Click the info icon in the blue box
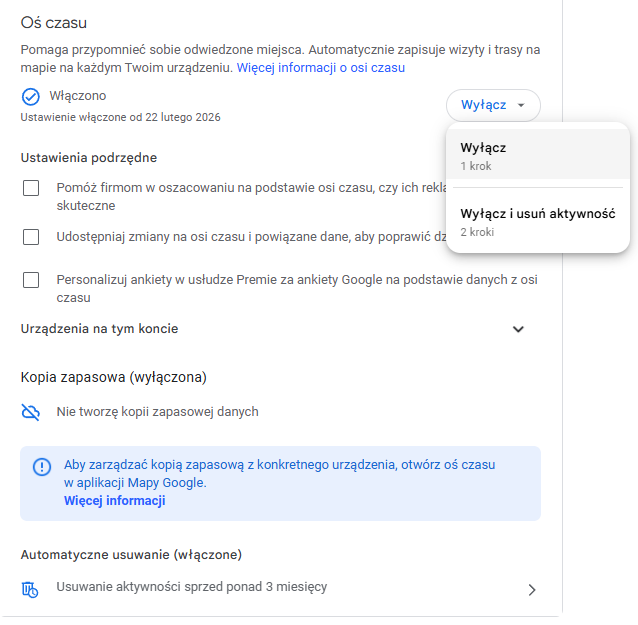The width and height of the screenshot is (638, 625). click(42, 467)
